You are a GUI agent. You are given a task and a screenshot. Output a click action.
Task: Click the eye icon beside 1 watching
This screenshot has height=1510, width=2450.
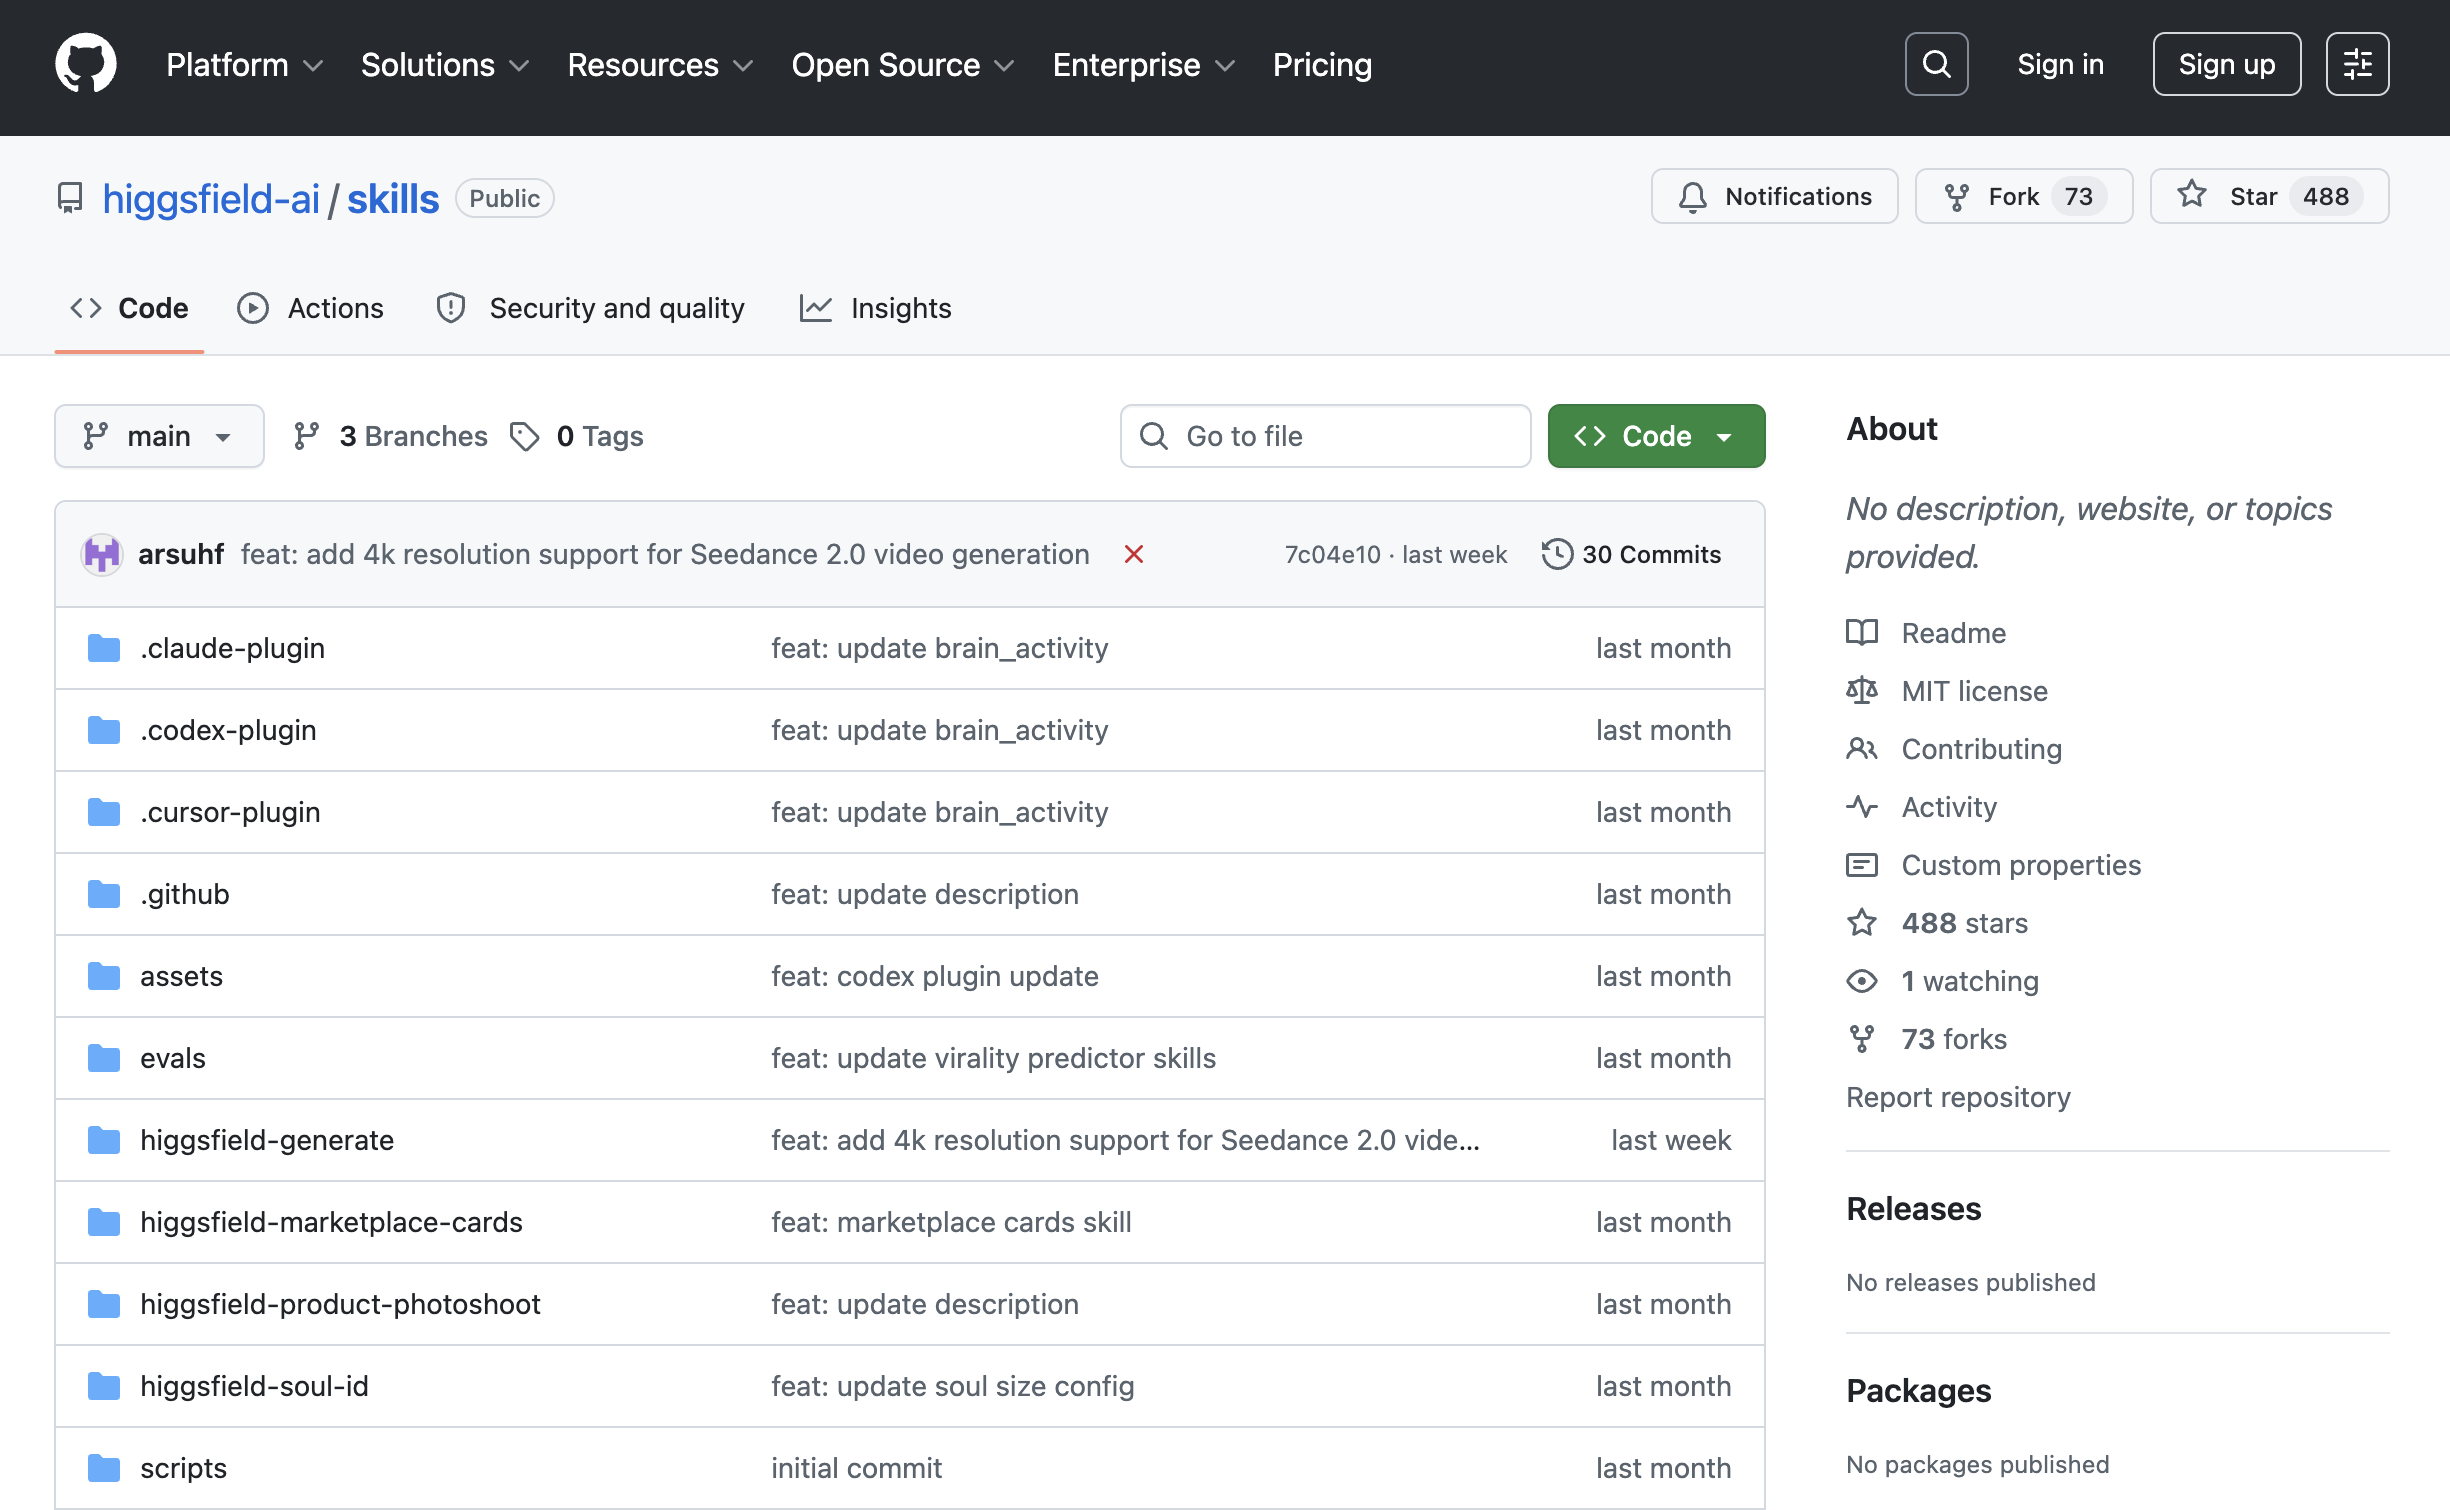click(1862, 981)
